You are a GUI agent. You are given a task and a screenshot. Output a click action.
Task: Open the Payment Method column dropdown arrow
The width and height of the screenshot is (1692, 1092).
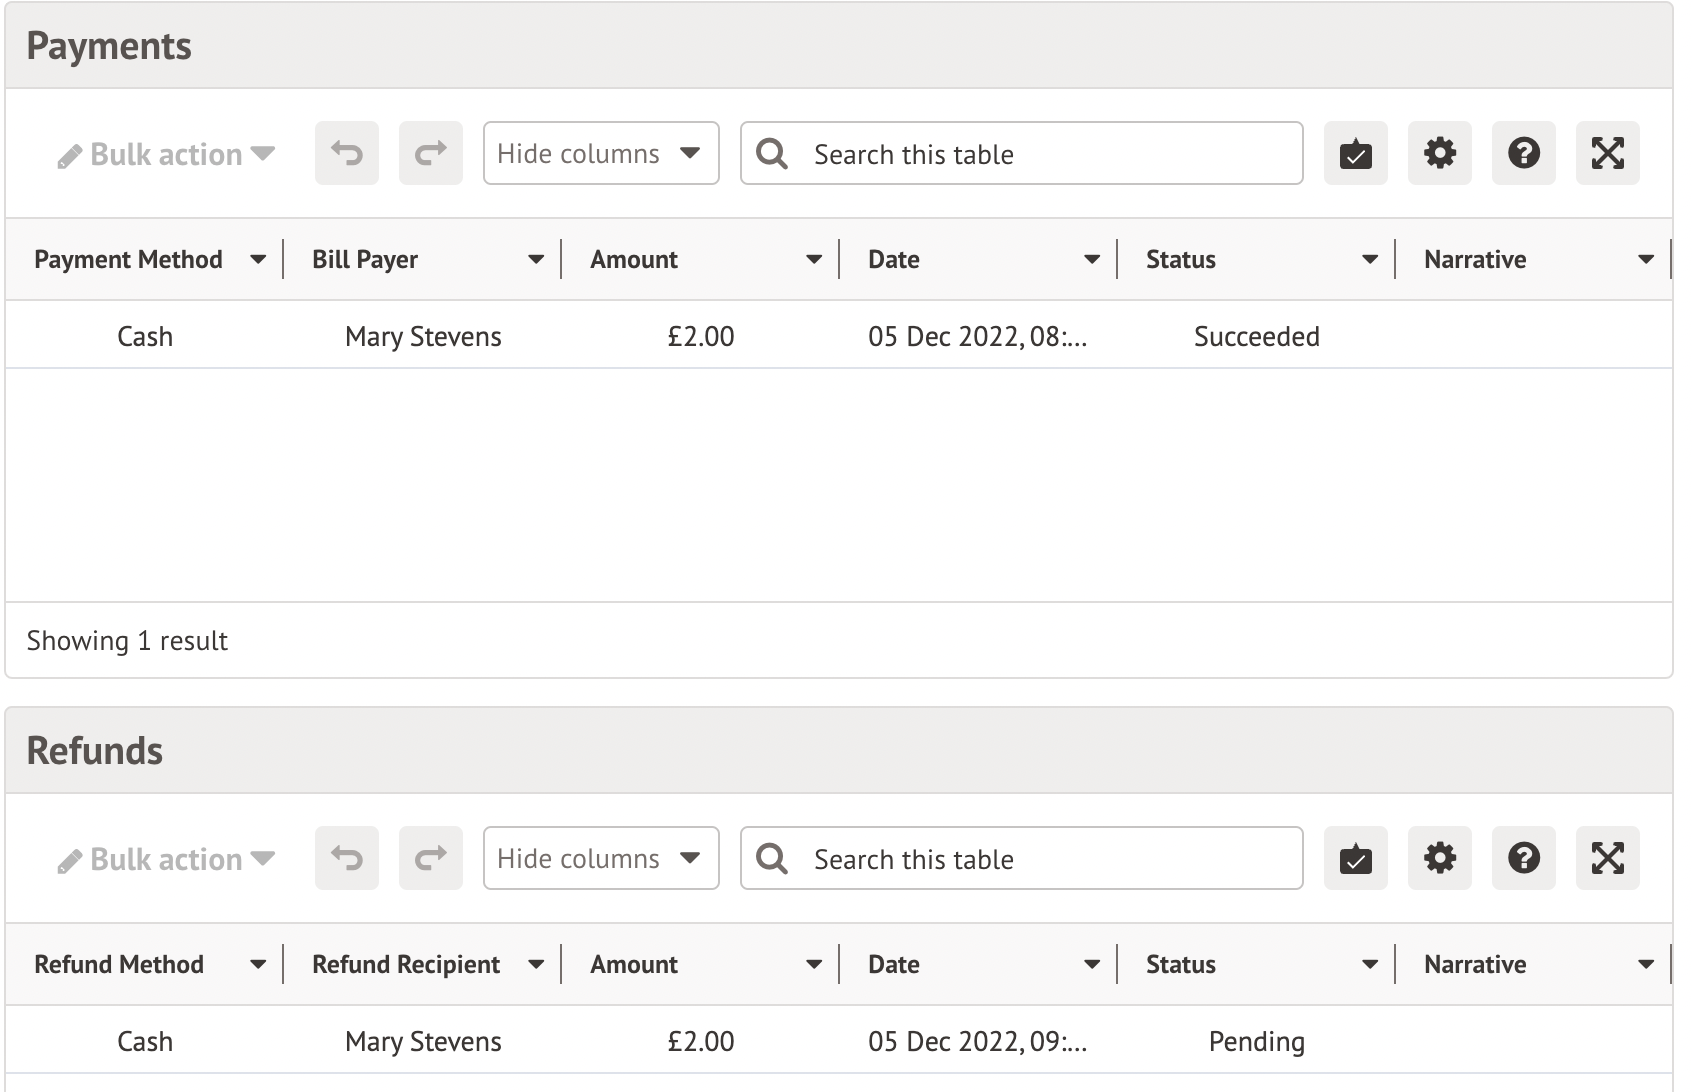click(x=258, y=260)
